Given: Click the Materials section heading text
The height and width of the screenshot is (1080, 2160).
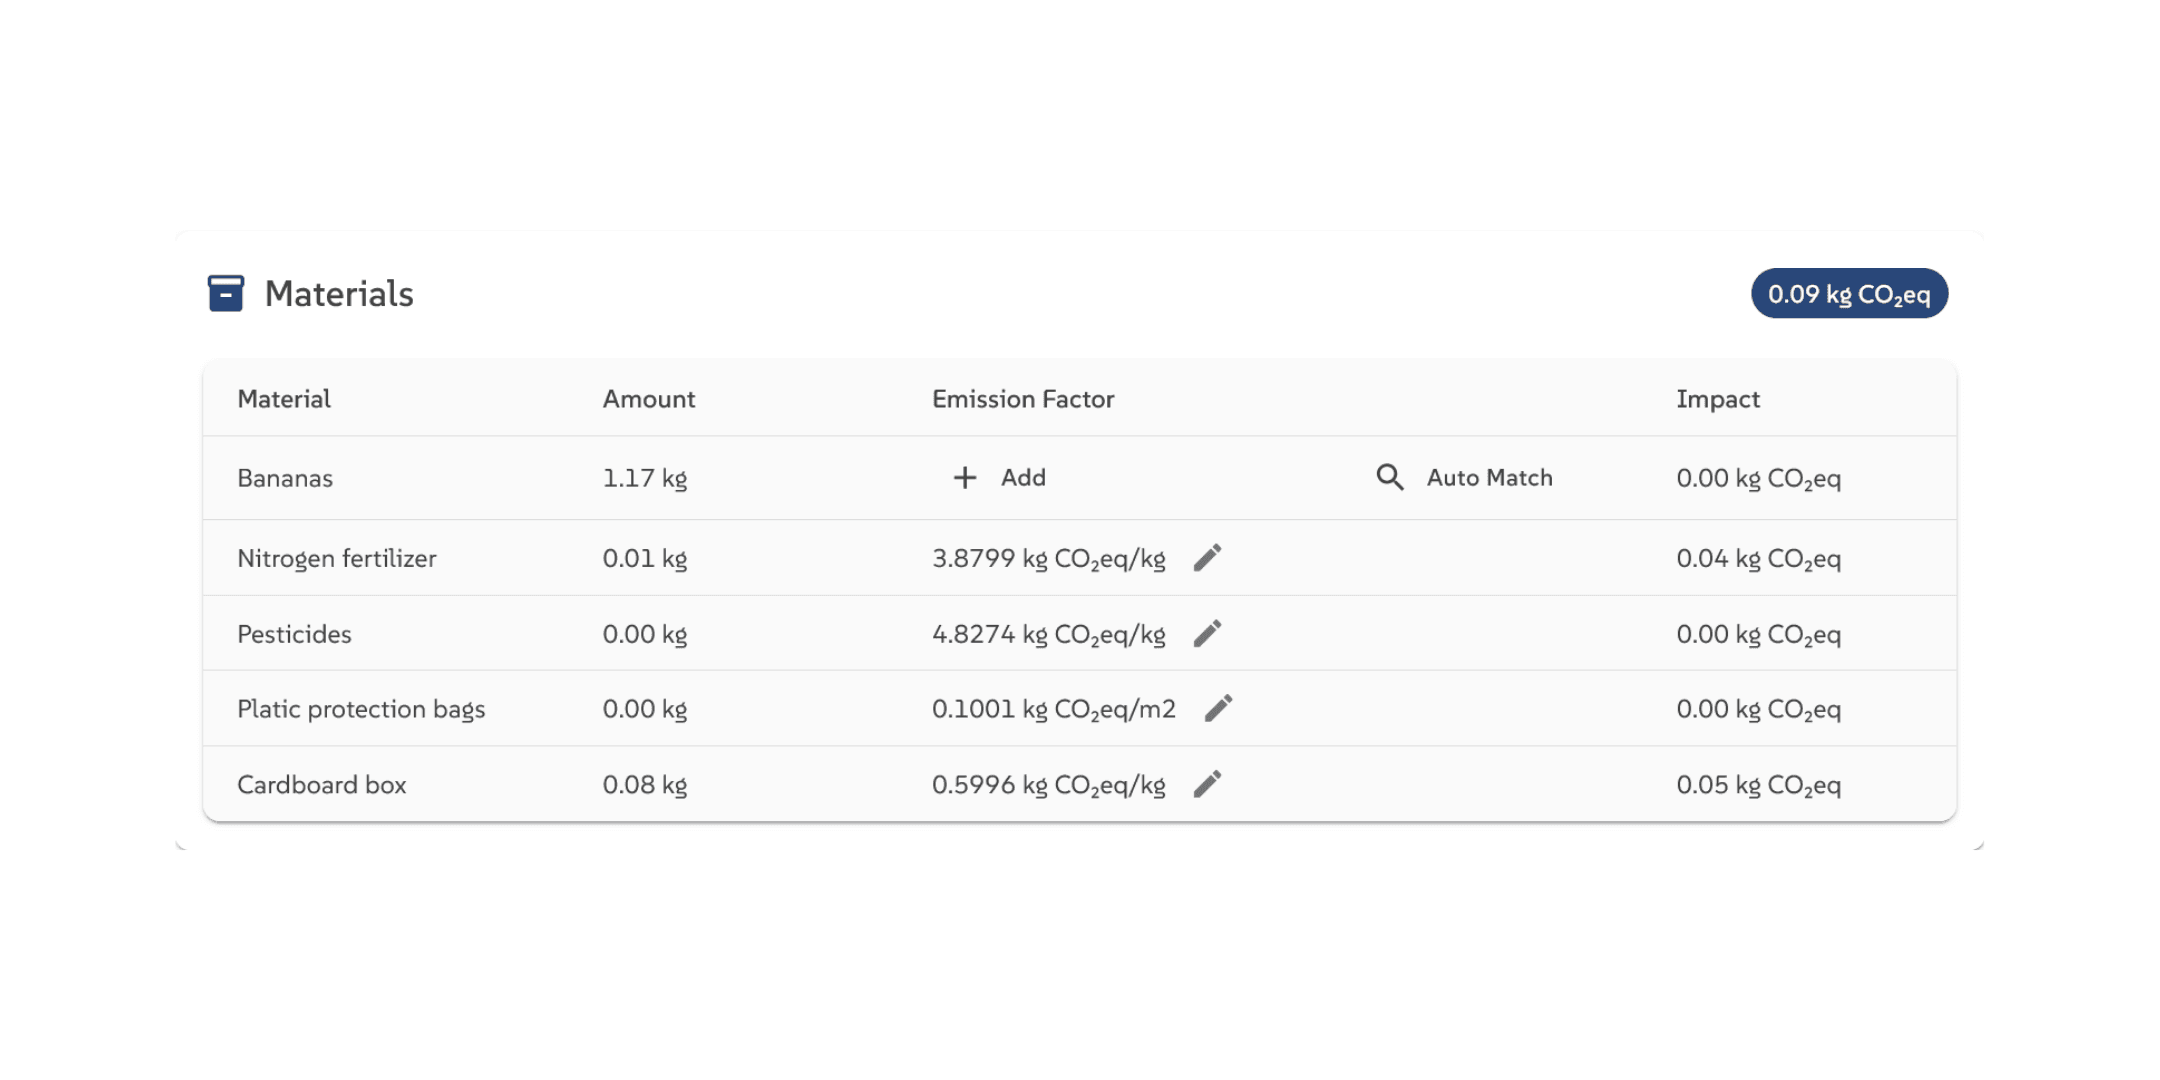Looking at the screenshot, I should pyautogui.click(x=338, y=294).
